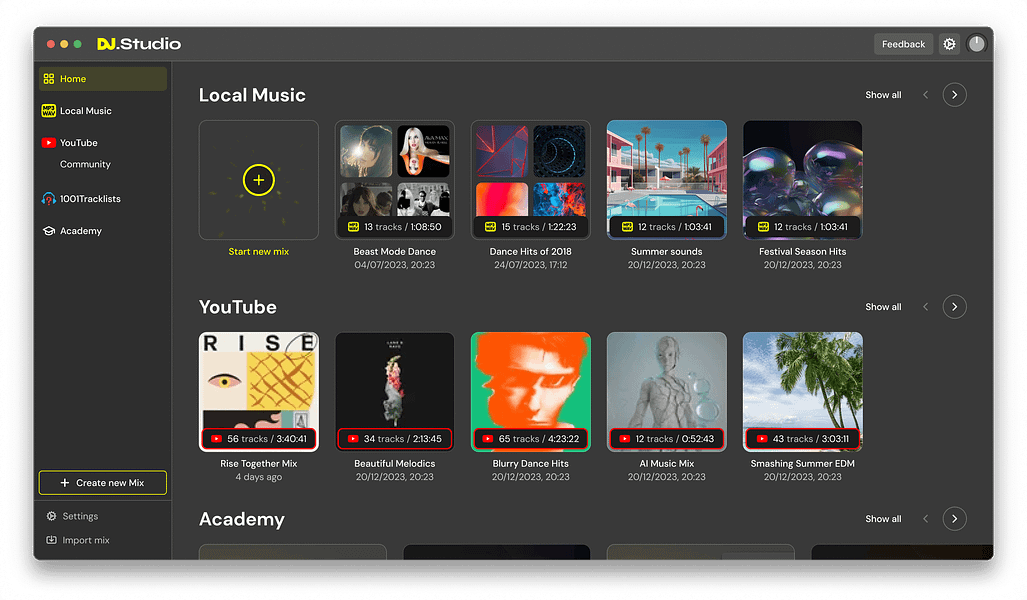Screen dimensions: 1027x600
Task: Open Community under YouTube
Action: click(85, 164)
